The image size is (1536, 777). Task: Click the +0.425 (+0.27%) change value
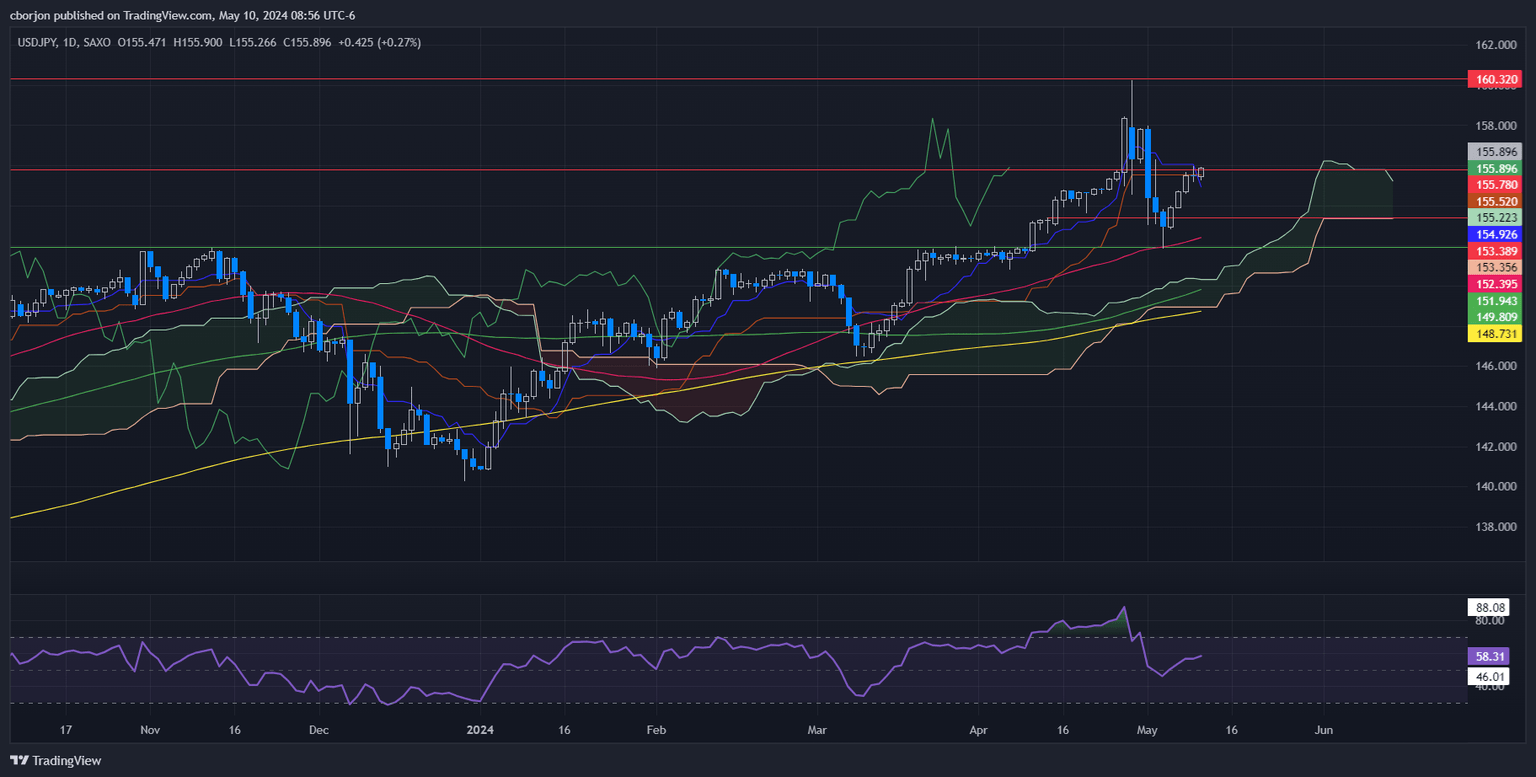(x=380, y=43)
